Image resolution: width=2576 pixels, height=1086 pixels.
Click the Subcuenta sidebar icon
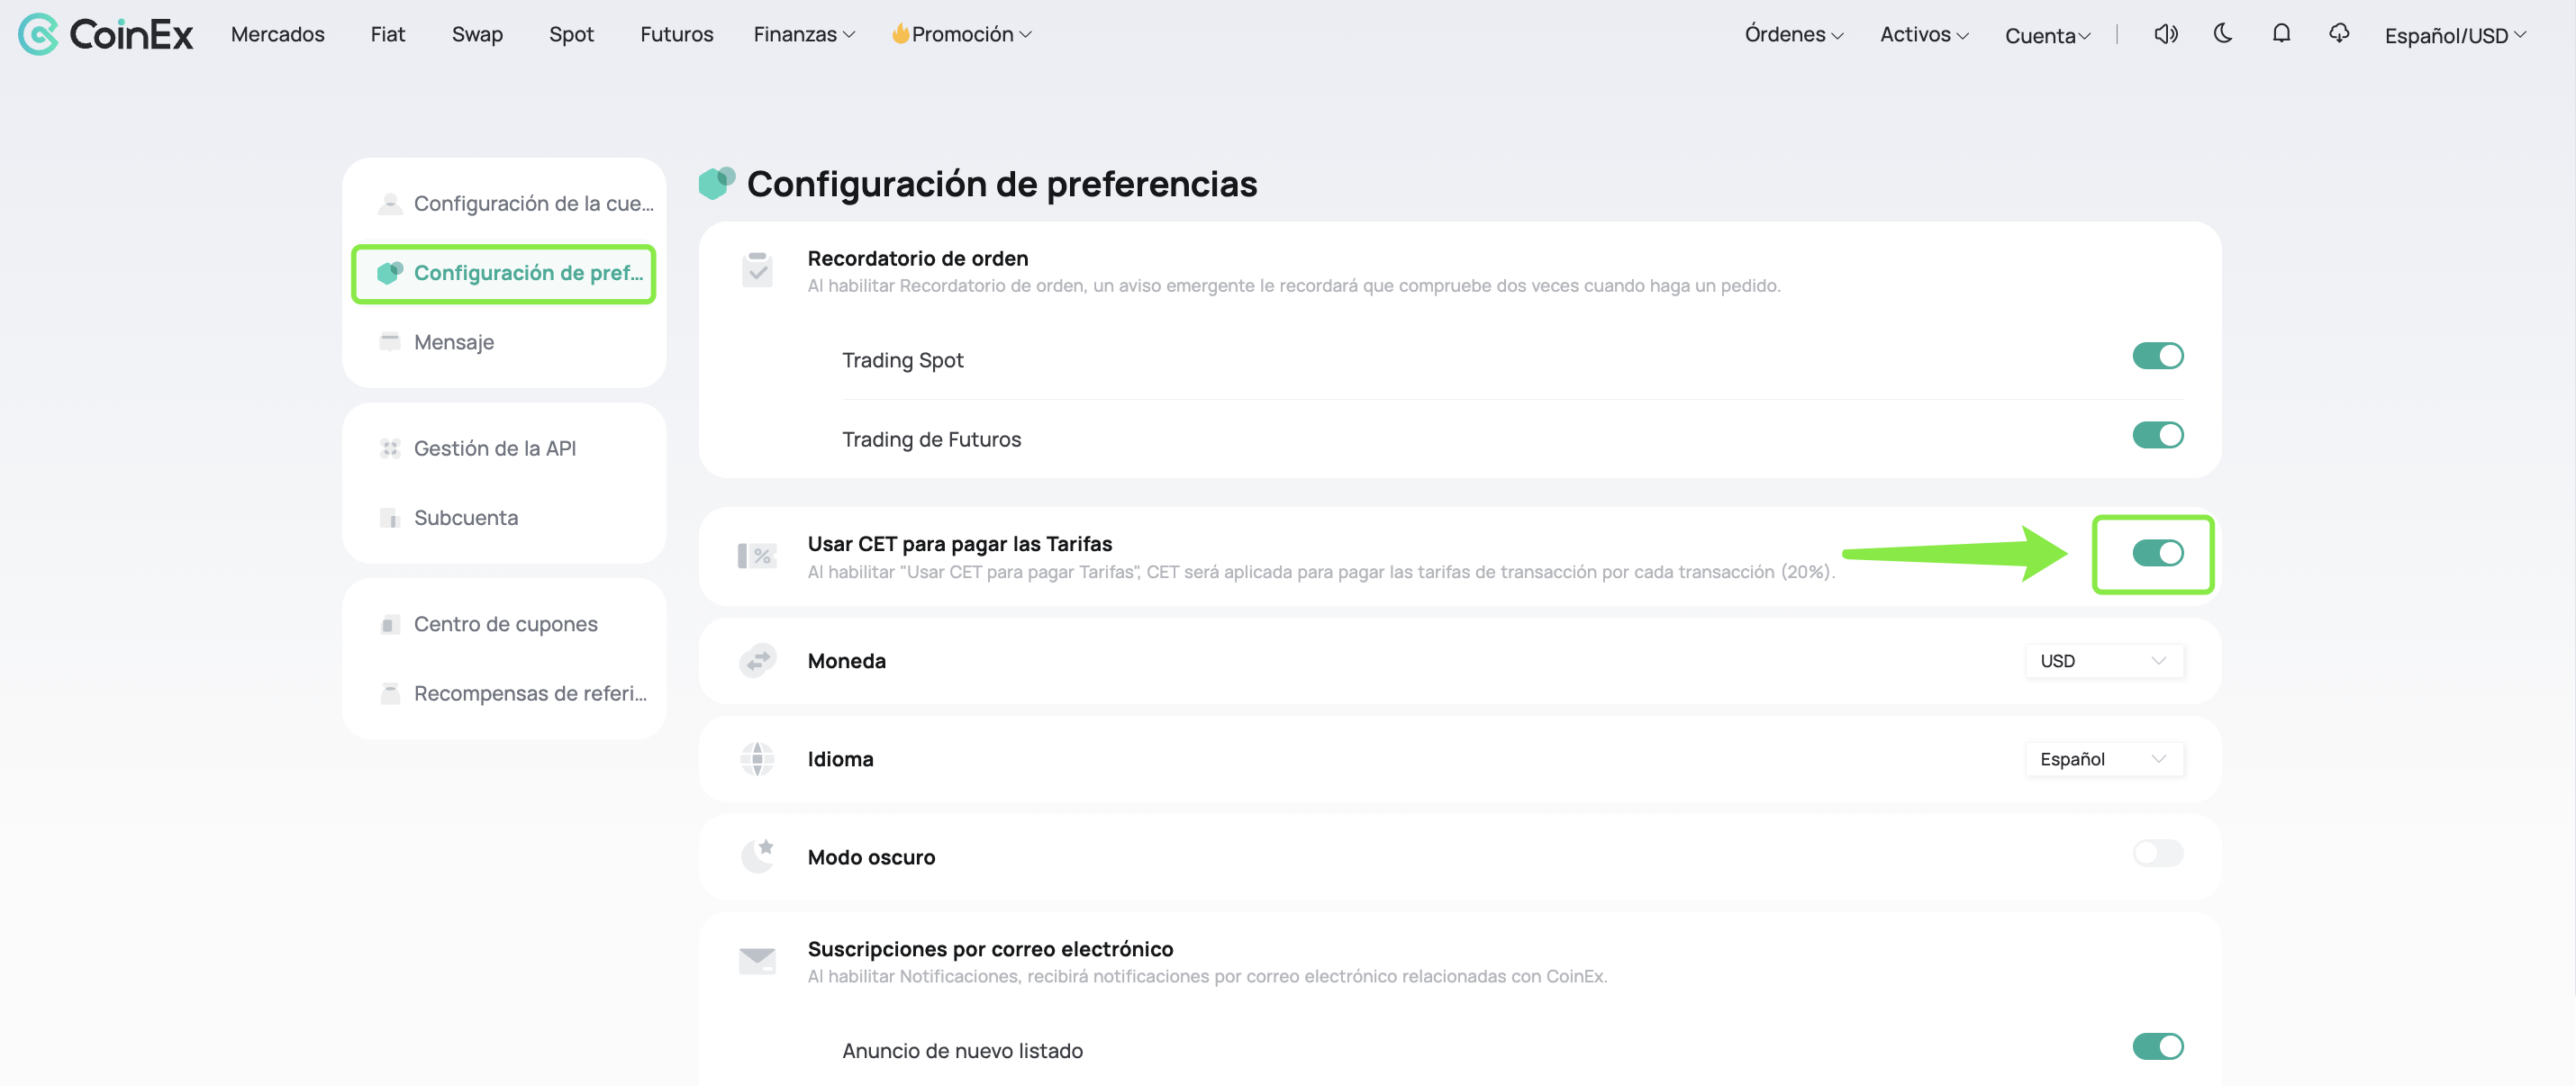point(390,517)
